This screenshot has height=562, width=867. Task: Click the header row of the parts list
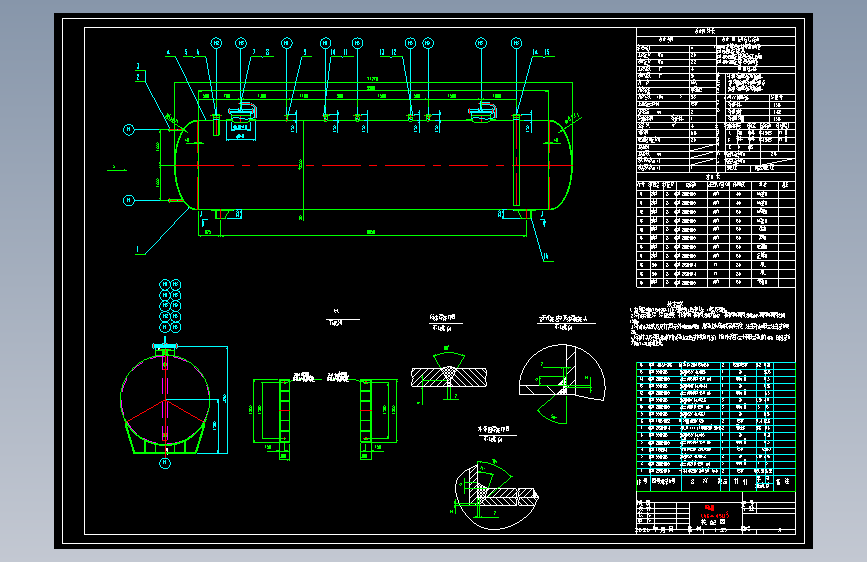715,482
